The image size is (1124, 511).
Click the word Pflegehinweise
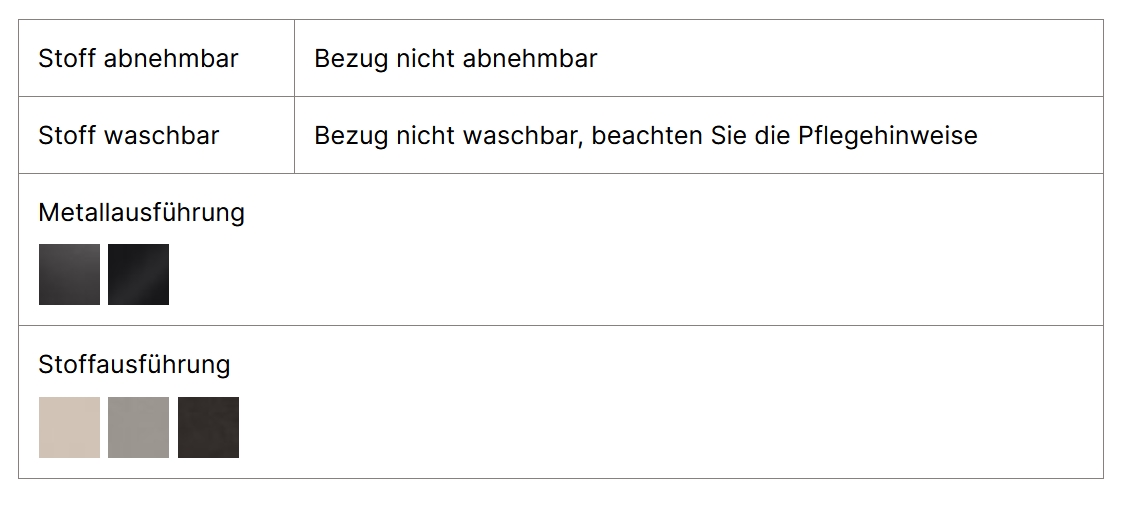click(887, 135)
